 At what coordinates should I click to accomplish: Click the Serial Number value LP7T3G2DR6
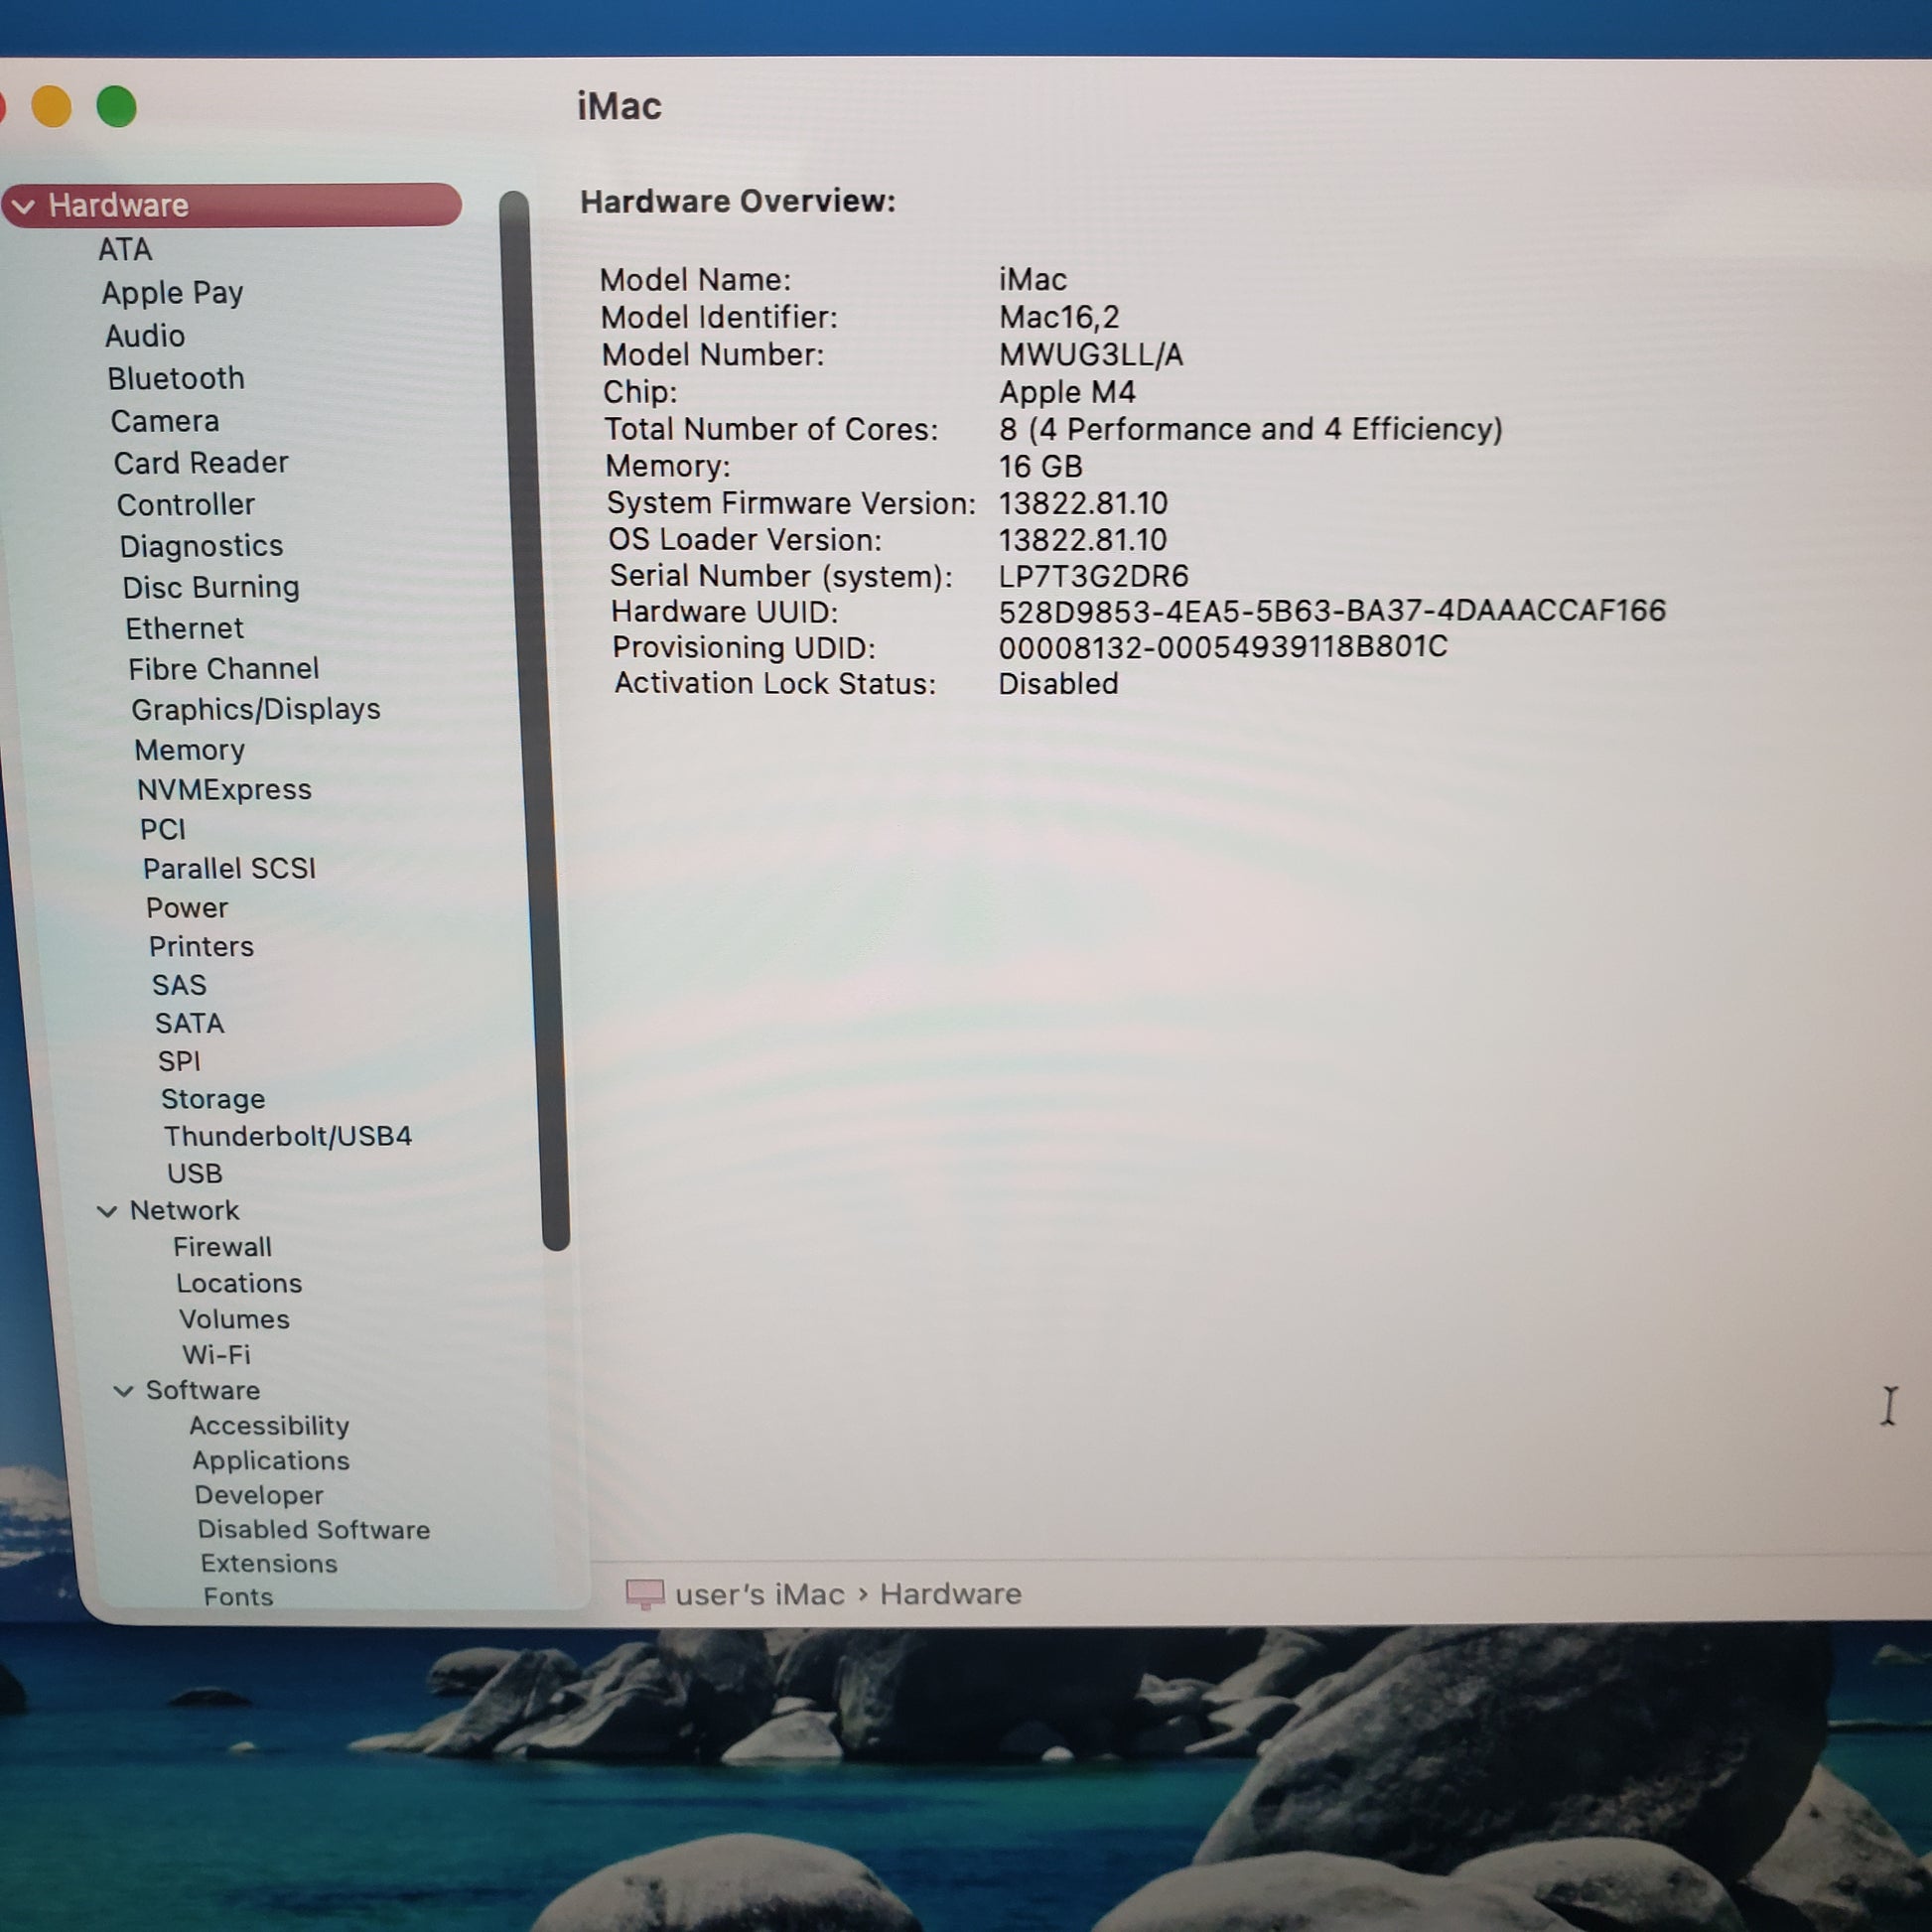click(1093, 576)
